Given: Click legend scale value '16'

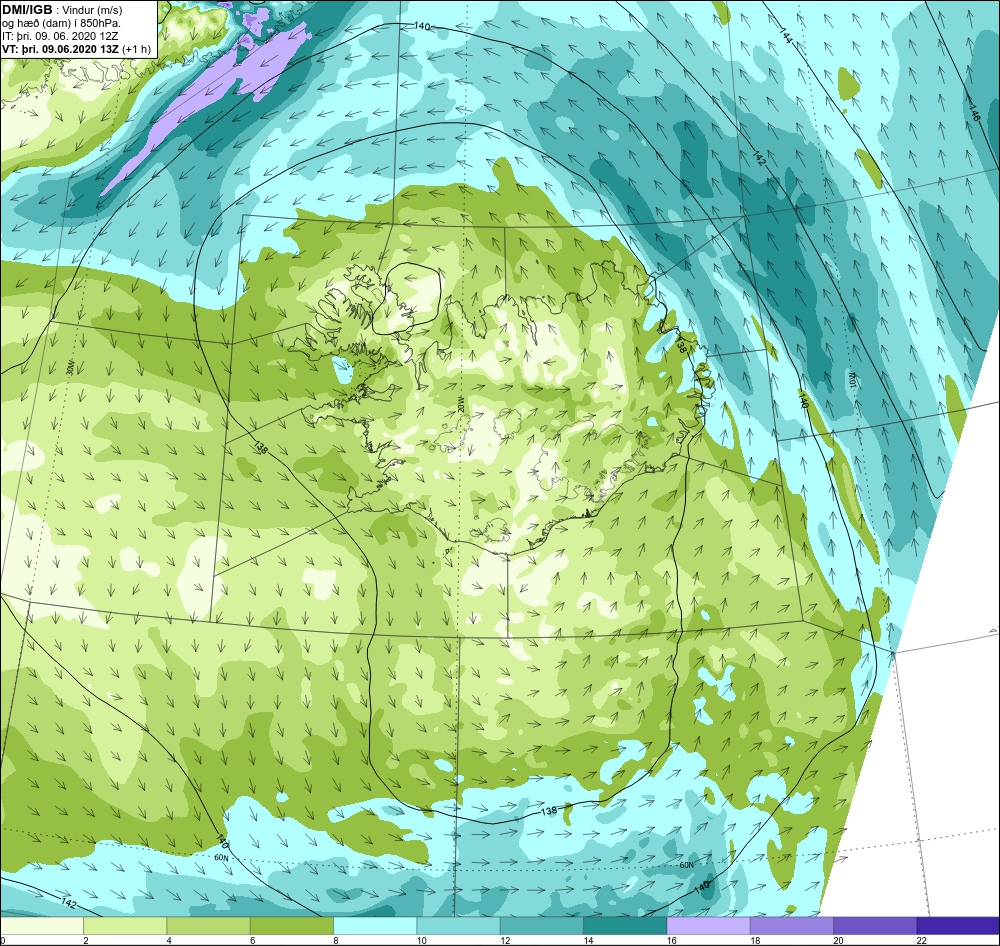Looking at the screenshot, I should [672, 940].
